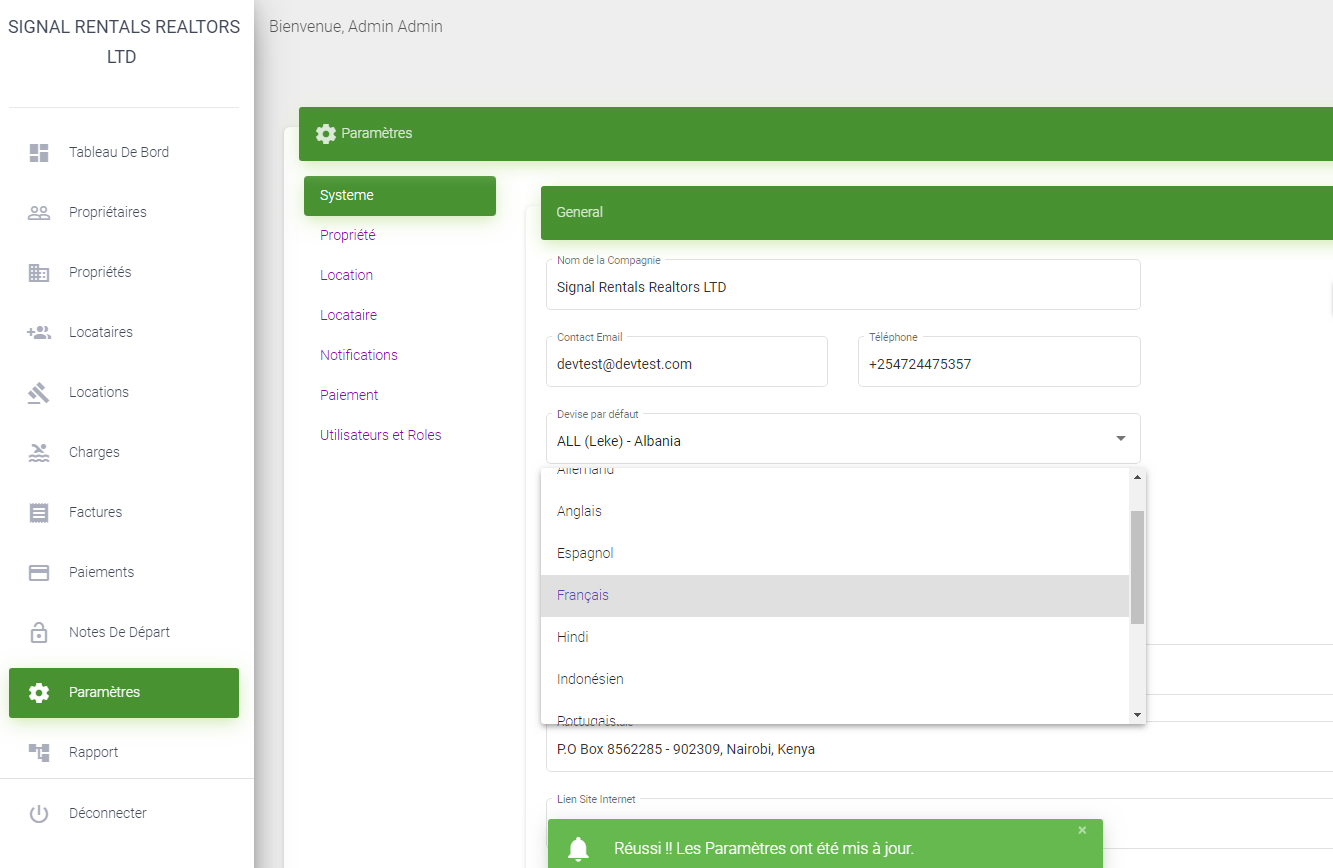
Task: Select Français from the language list
Action: (x=583, y=594)
